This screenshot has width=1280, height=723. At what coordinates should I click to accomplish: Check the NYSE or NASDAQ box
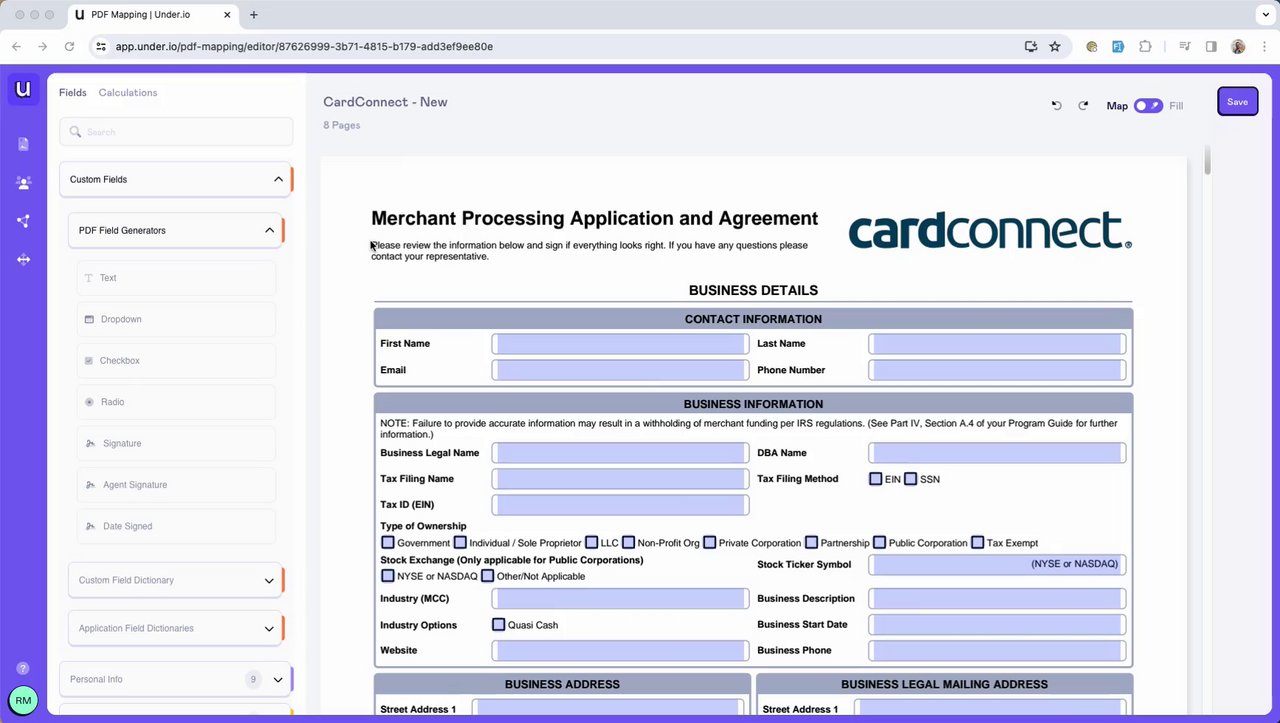[388, 576]
